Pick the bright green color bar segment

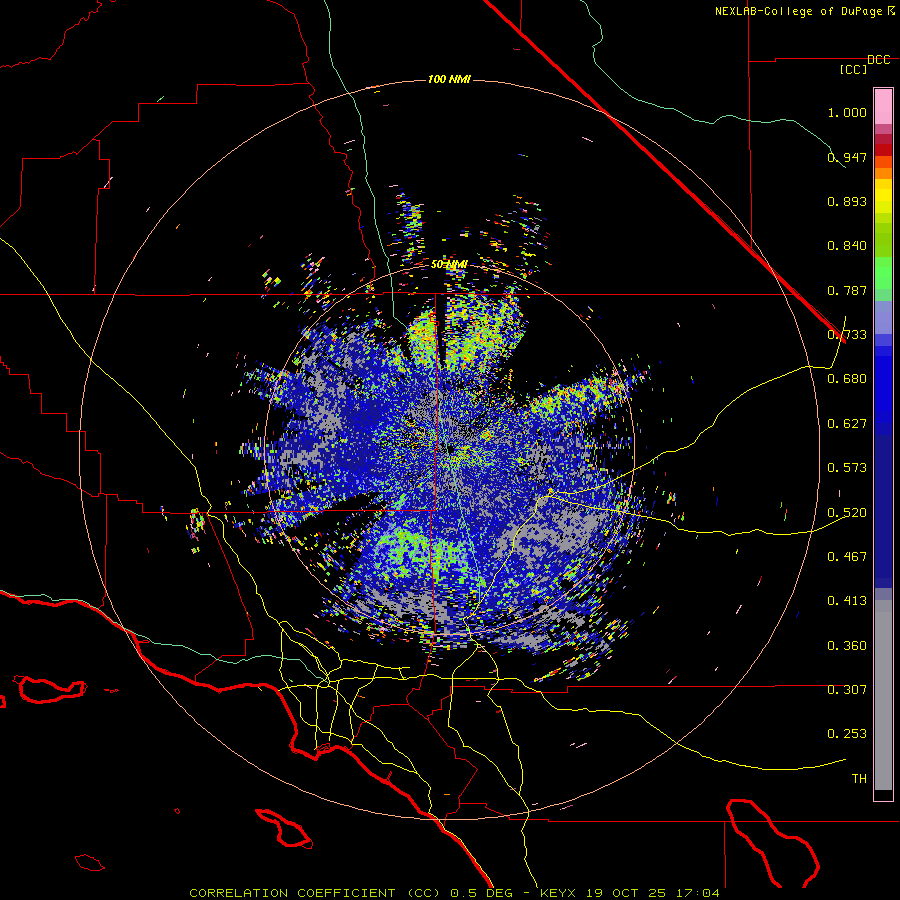[x=883, y=273]
